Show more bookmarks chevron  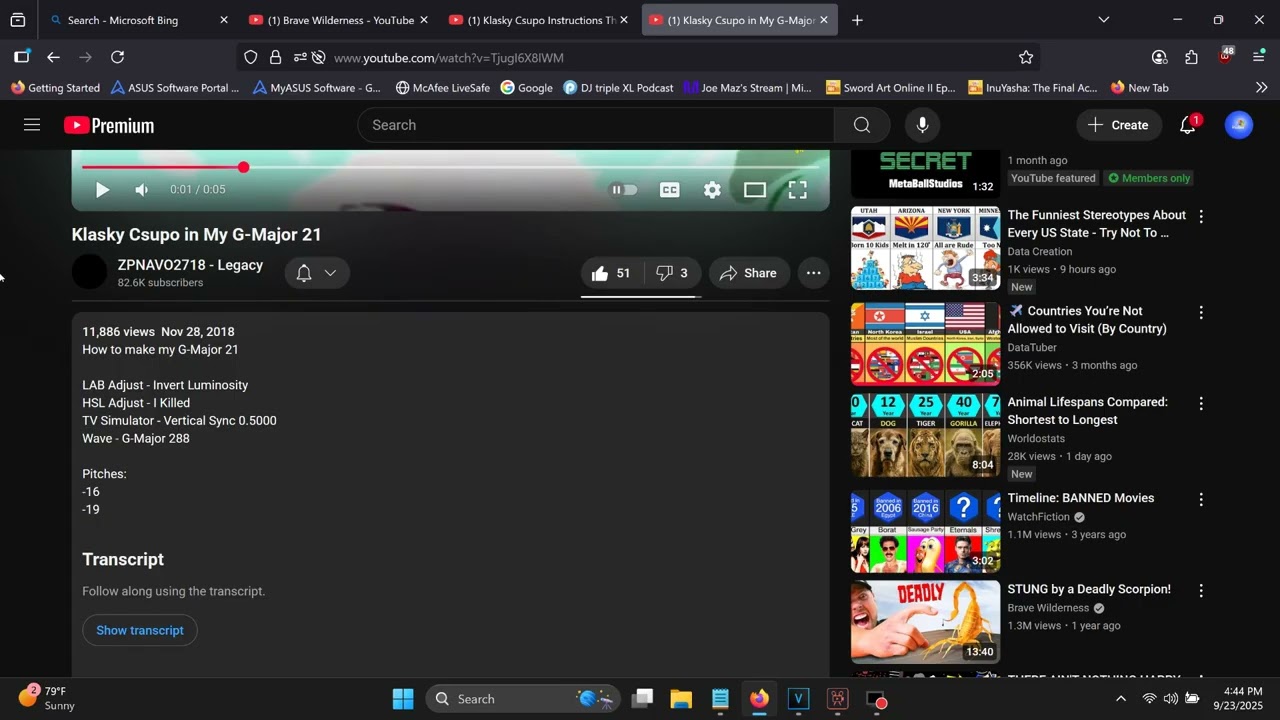point(1261,87)
